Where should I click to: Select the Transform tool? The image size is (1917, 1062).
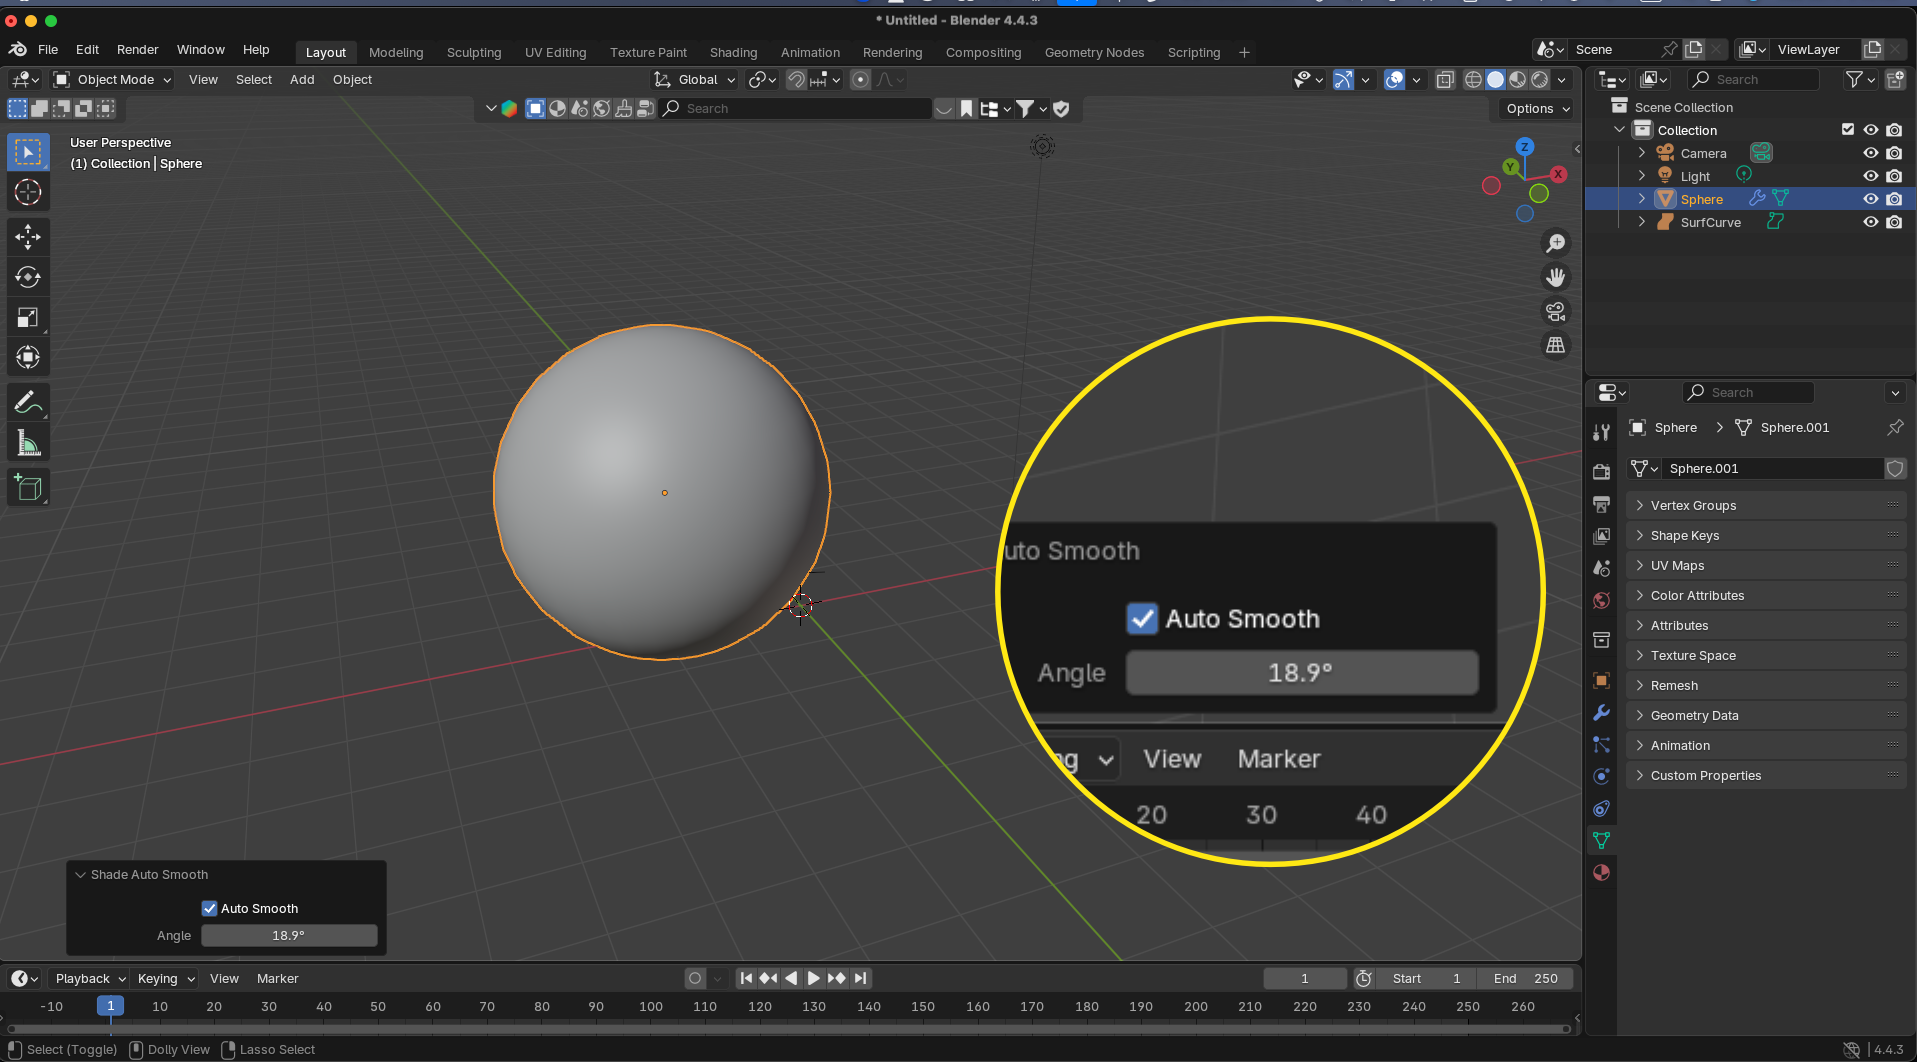pyautogui.click(x=28, y=357)
